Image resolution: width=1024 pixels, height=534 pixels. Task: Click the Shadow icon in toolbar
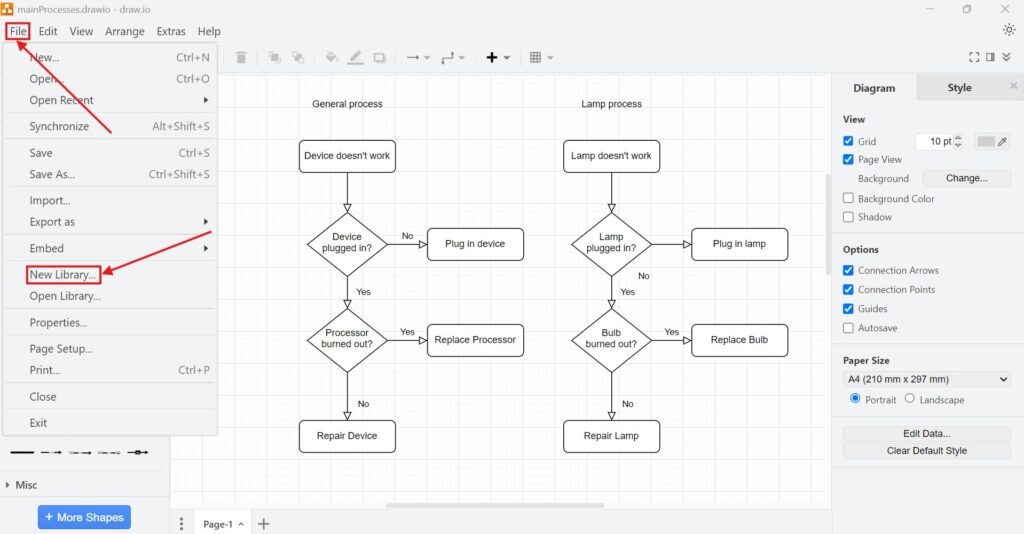380,58
